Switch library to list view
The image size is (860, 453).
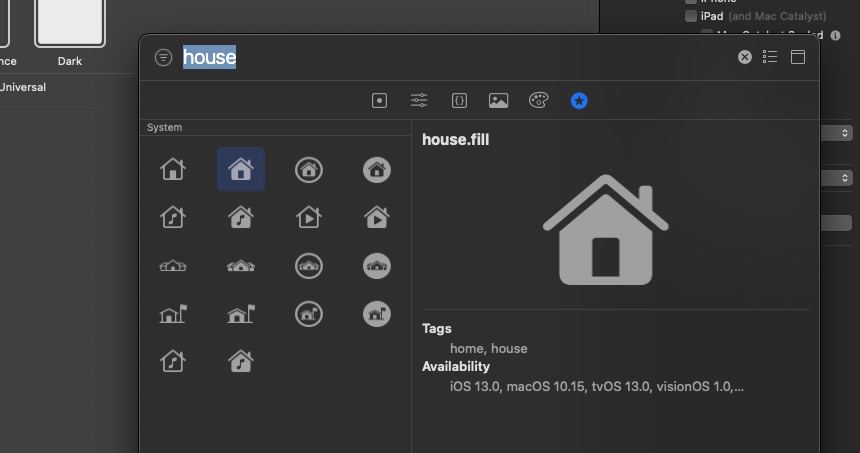tap(770, 57)
